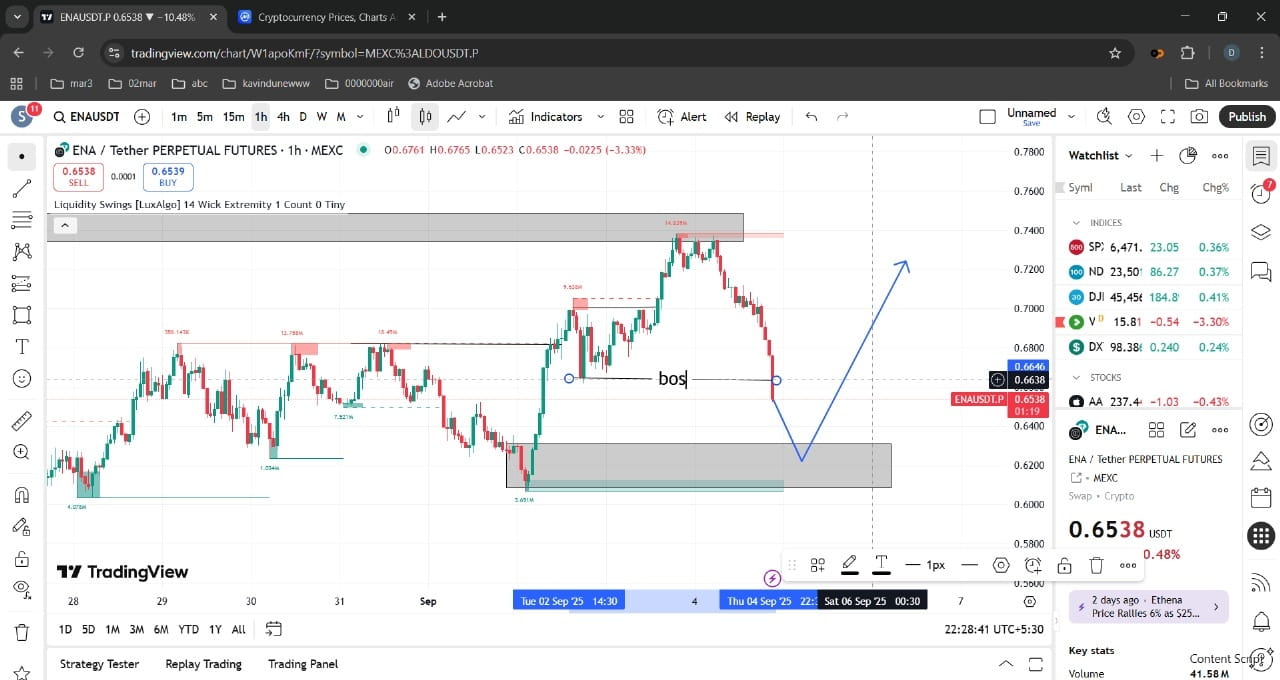This screenshot has width=1280, height=680.
Task: Open indicator templates grid icon
Action: point(627,117)
